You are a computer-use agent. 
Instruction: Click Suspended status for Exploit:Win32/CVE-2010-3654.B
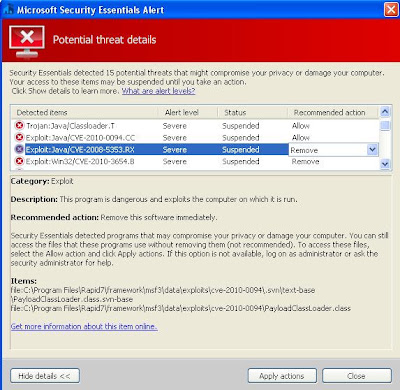(241, 161)
